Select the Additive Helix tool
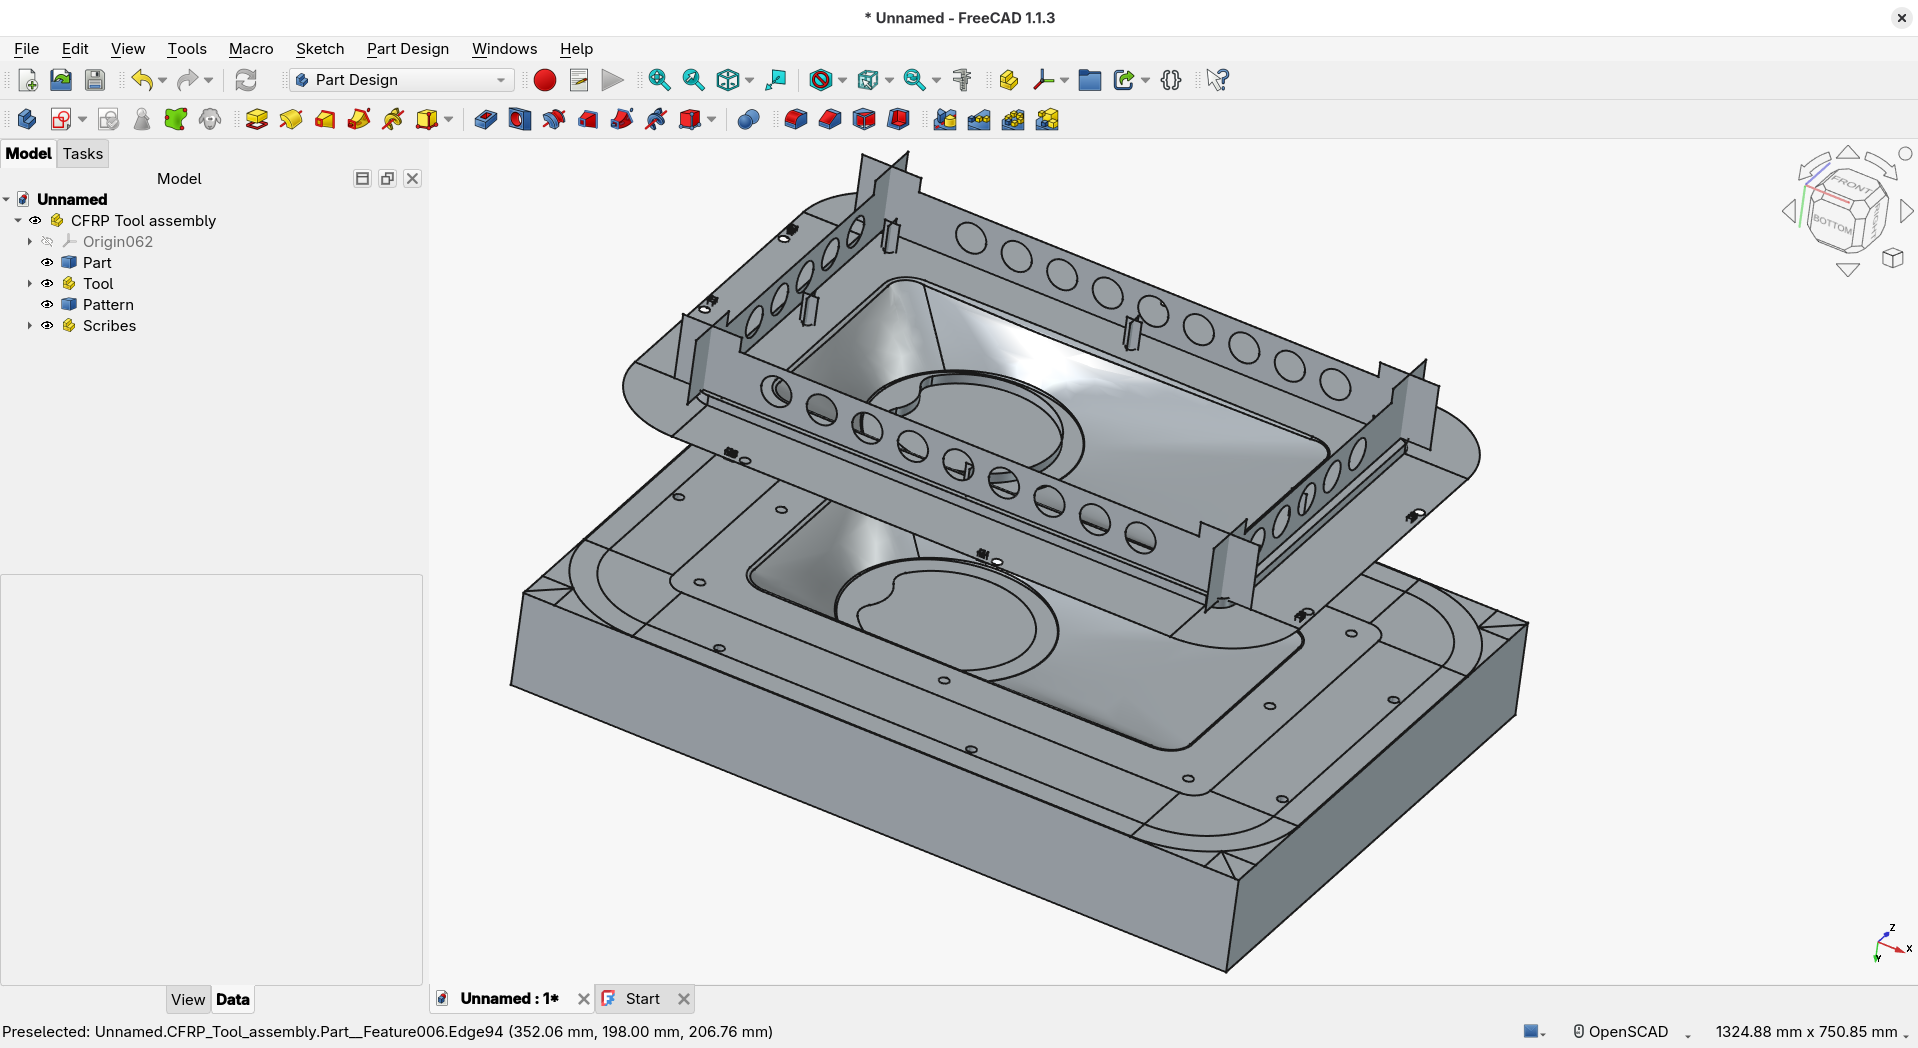 coord(393,120)
